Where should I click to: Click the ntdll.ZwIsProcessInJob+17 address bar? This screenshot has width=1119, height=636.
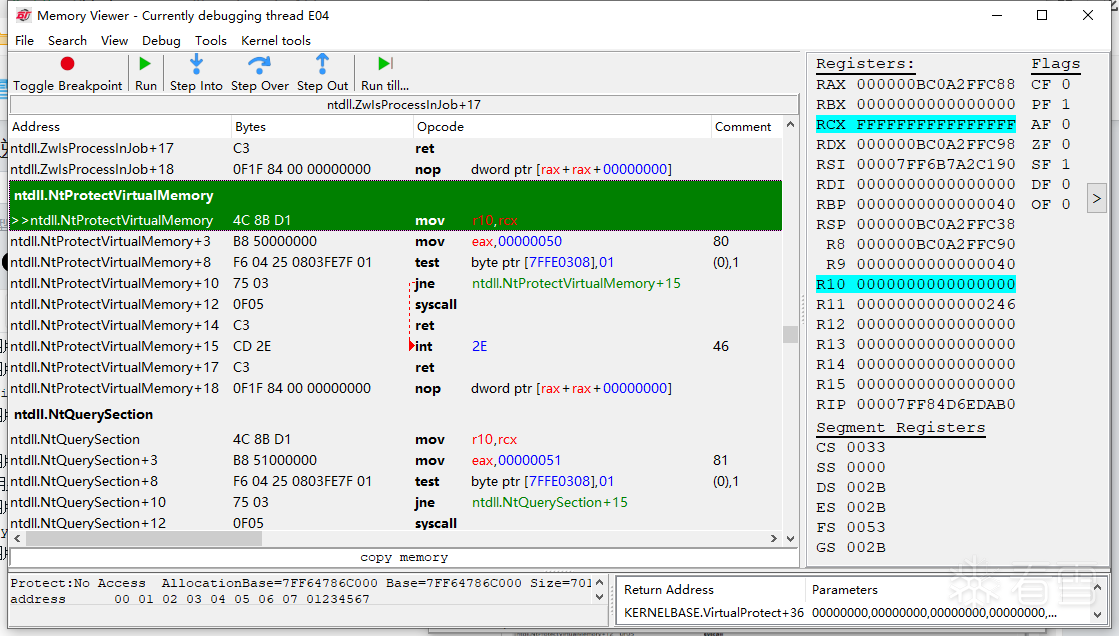pyautogui.click(x=404, y=105)
